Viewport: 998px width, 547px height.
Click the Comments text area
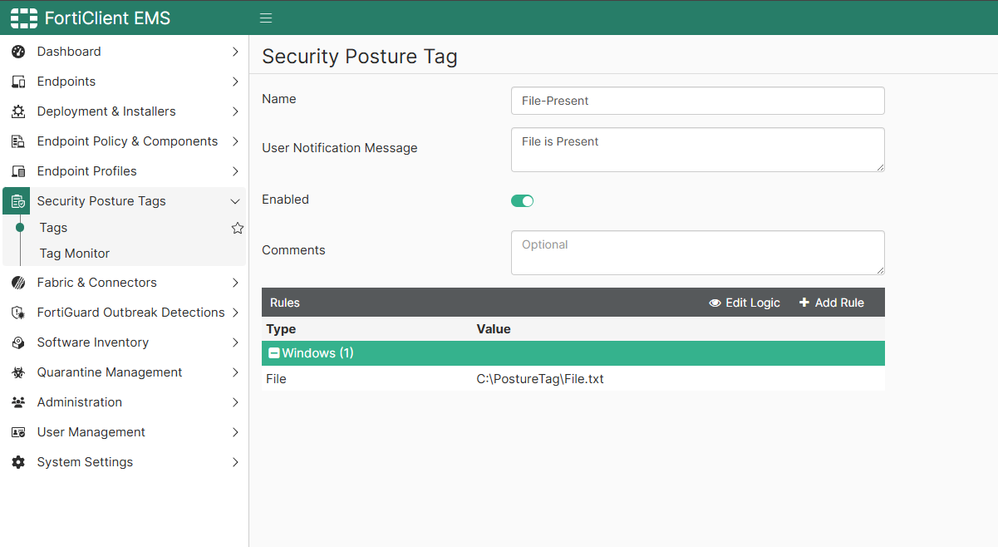coord(697,253)
